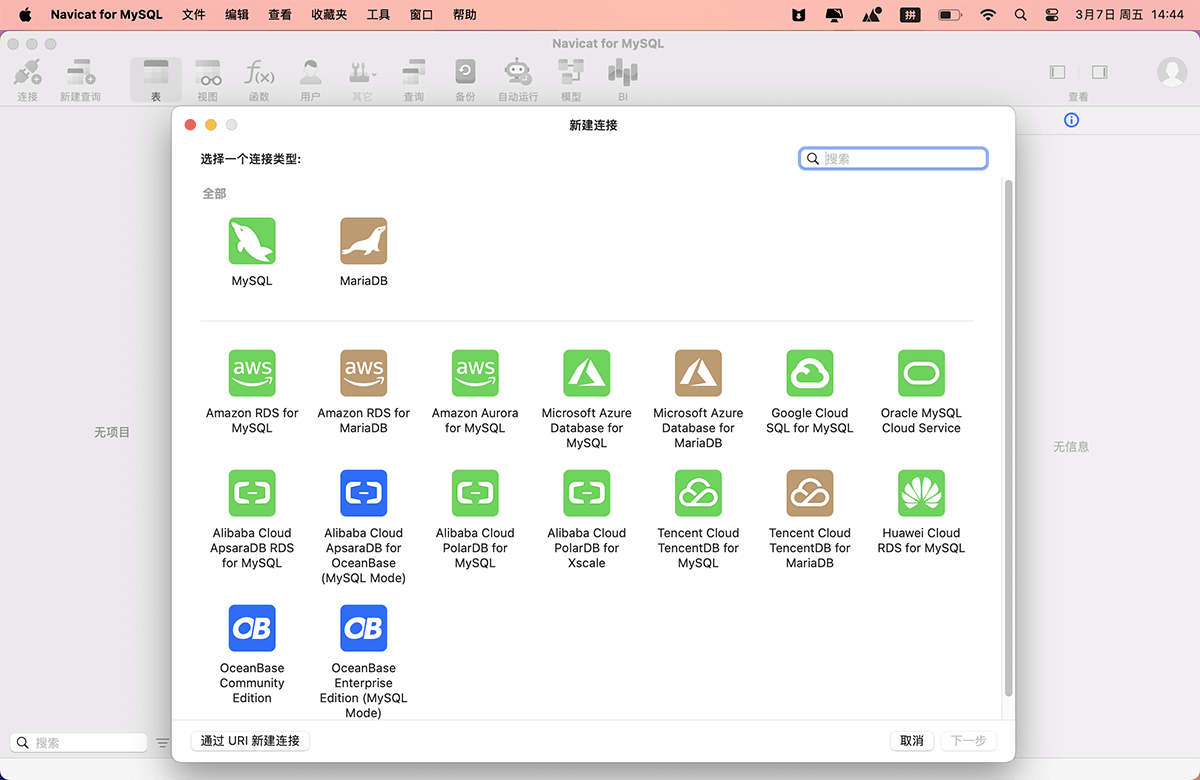The height and width of the screenshot is (780, 1200).
Task: Close the 新建连接 dialog
Action: [x=190, y=125]
